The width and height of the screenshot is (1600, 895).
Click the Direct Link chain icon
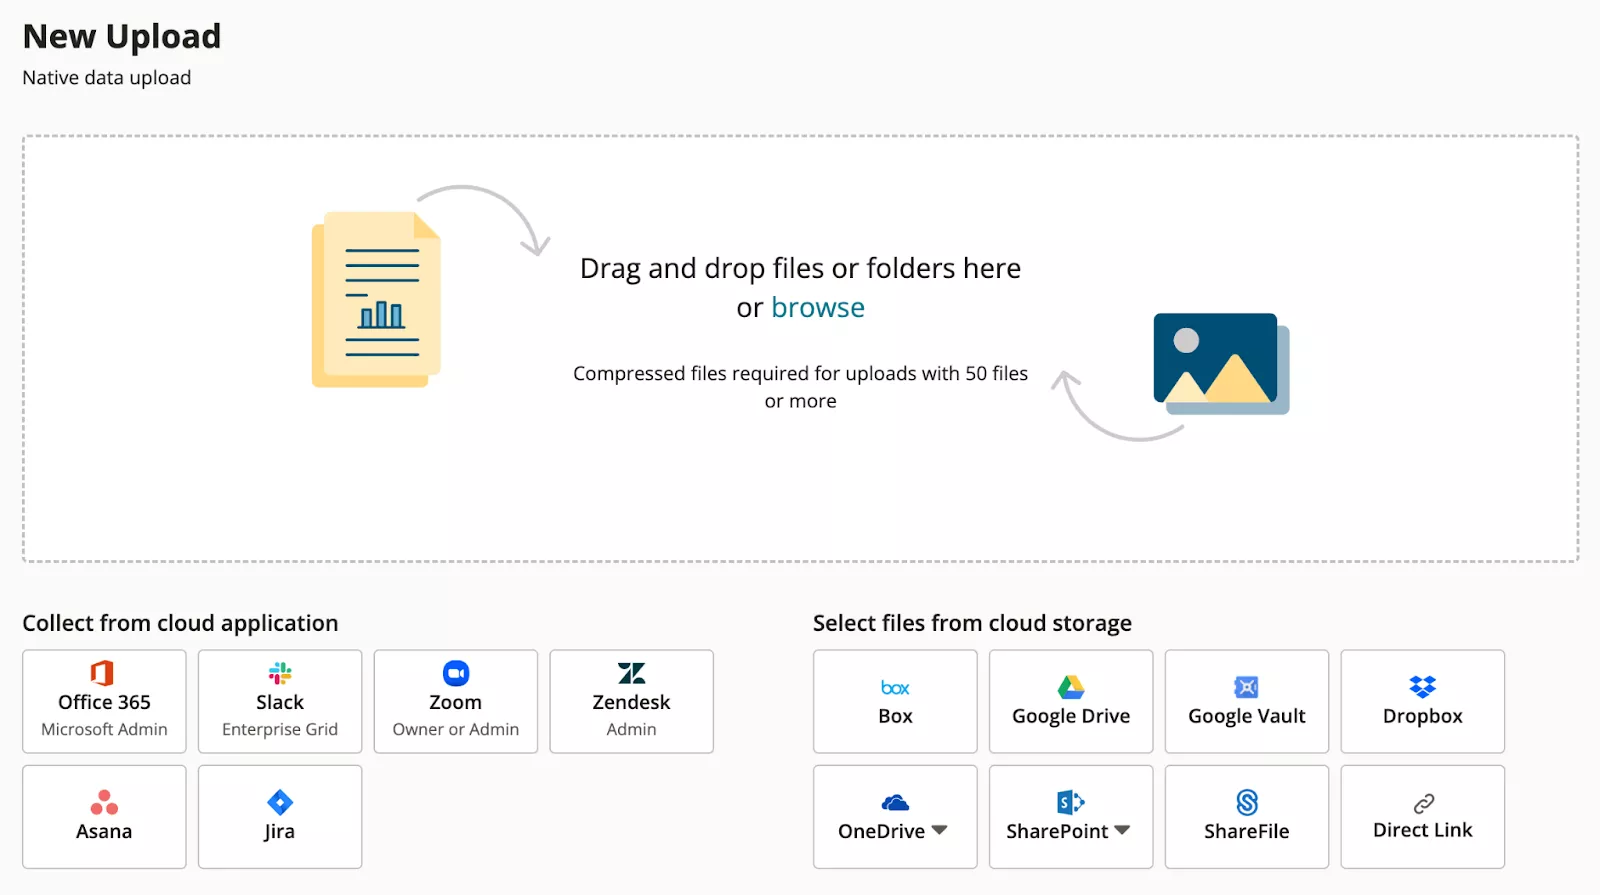point(1423,803)
